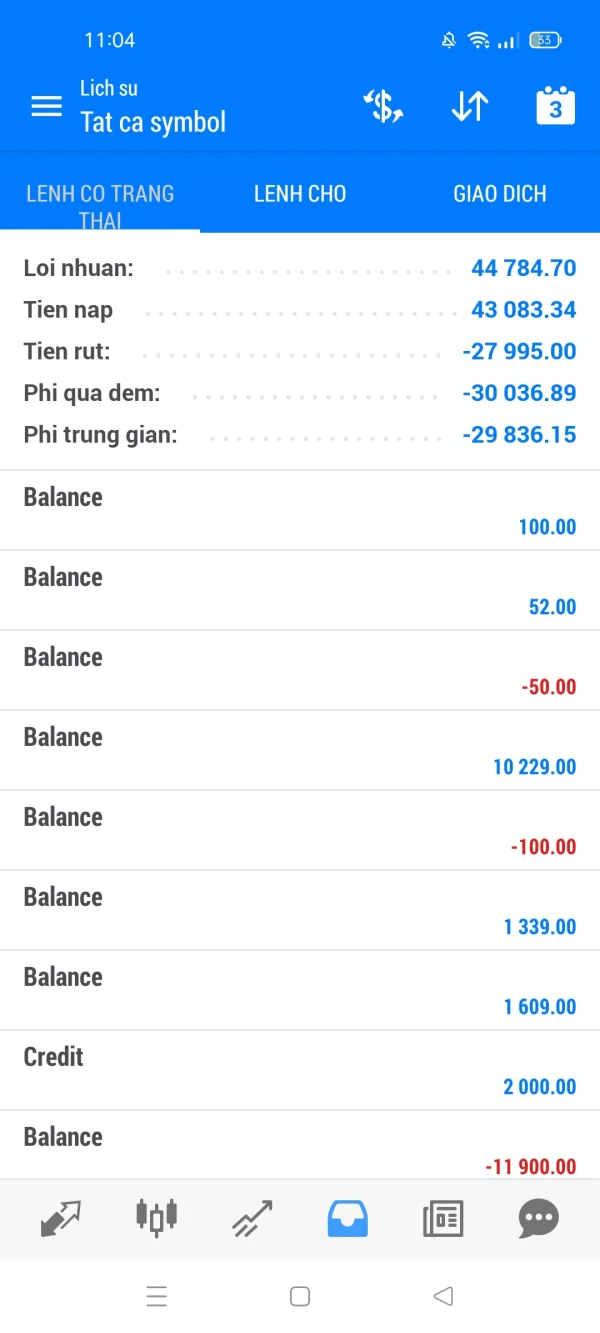The image size is (600, 1333).
Task: Open the Balance entry of 10 229.00
Action: coord(300,751)
